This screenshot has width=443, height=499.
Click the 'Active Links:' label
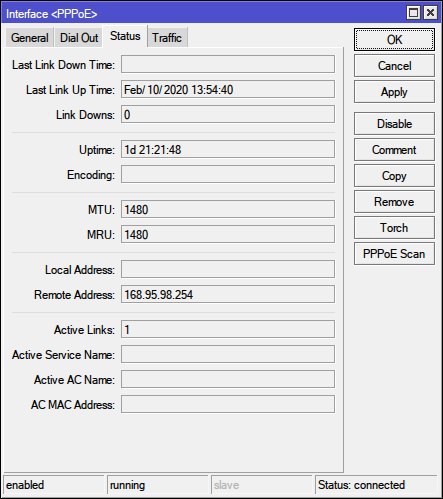pyautogui.click(x=84, y=330)
